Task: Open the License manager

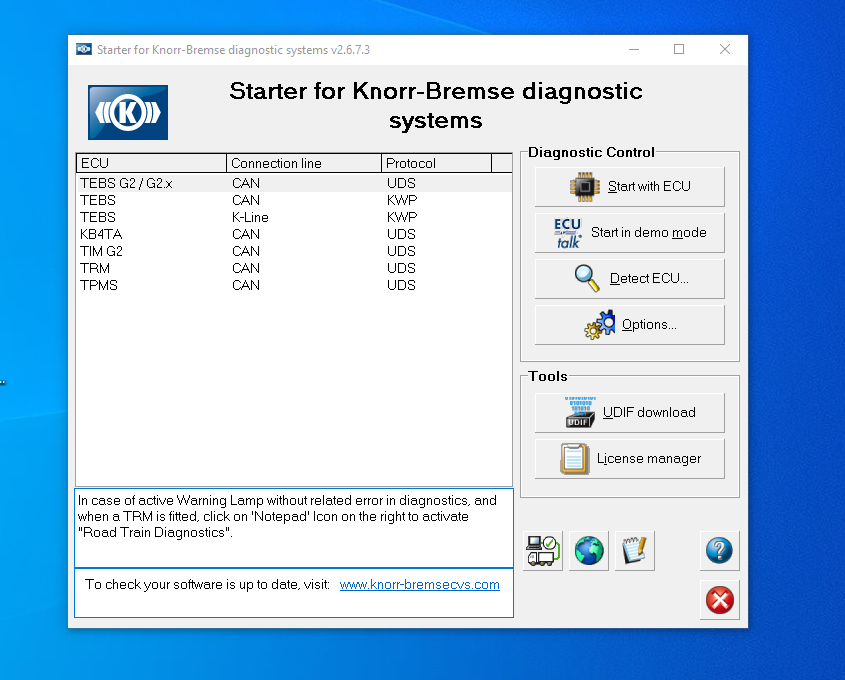Action: [629, 459]
